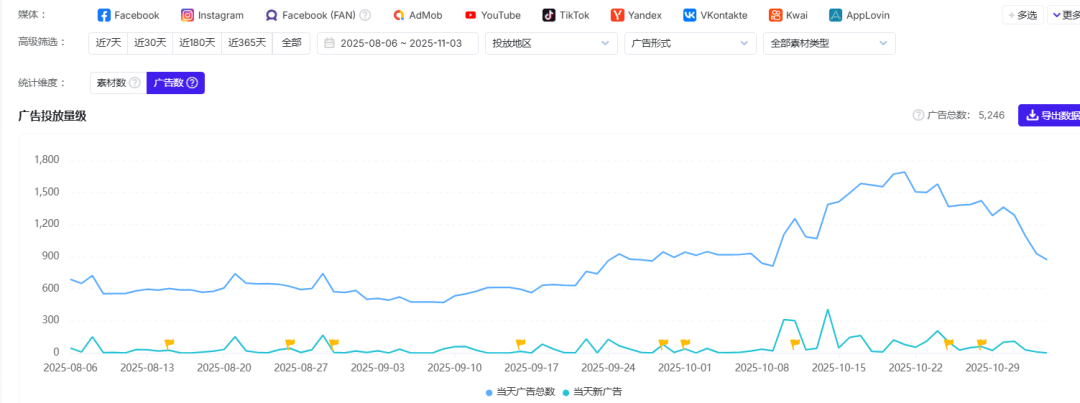
Task: Select the YouTube media icon
Action: click(470, 15)
